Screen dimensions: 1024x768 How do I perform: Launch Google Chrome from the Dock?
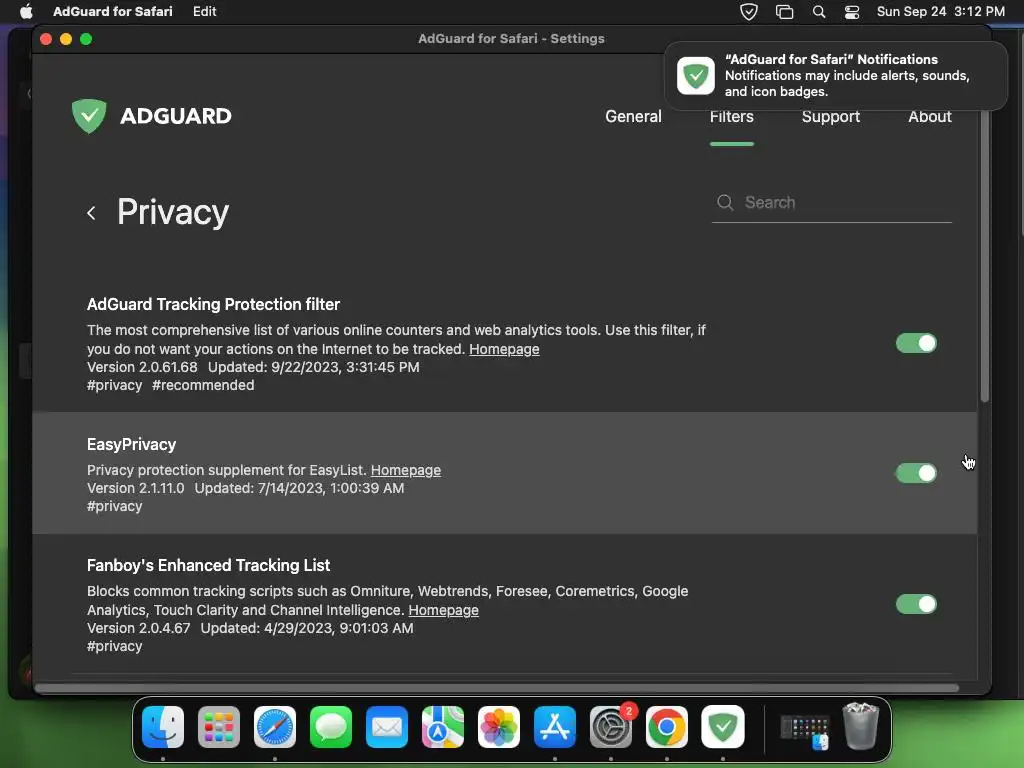(667, 727)
